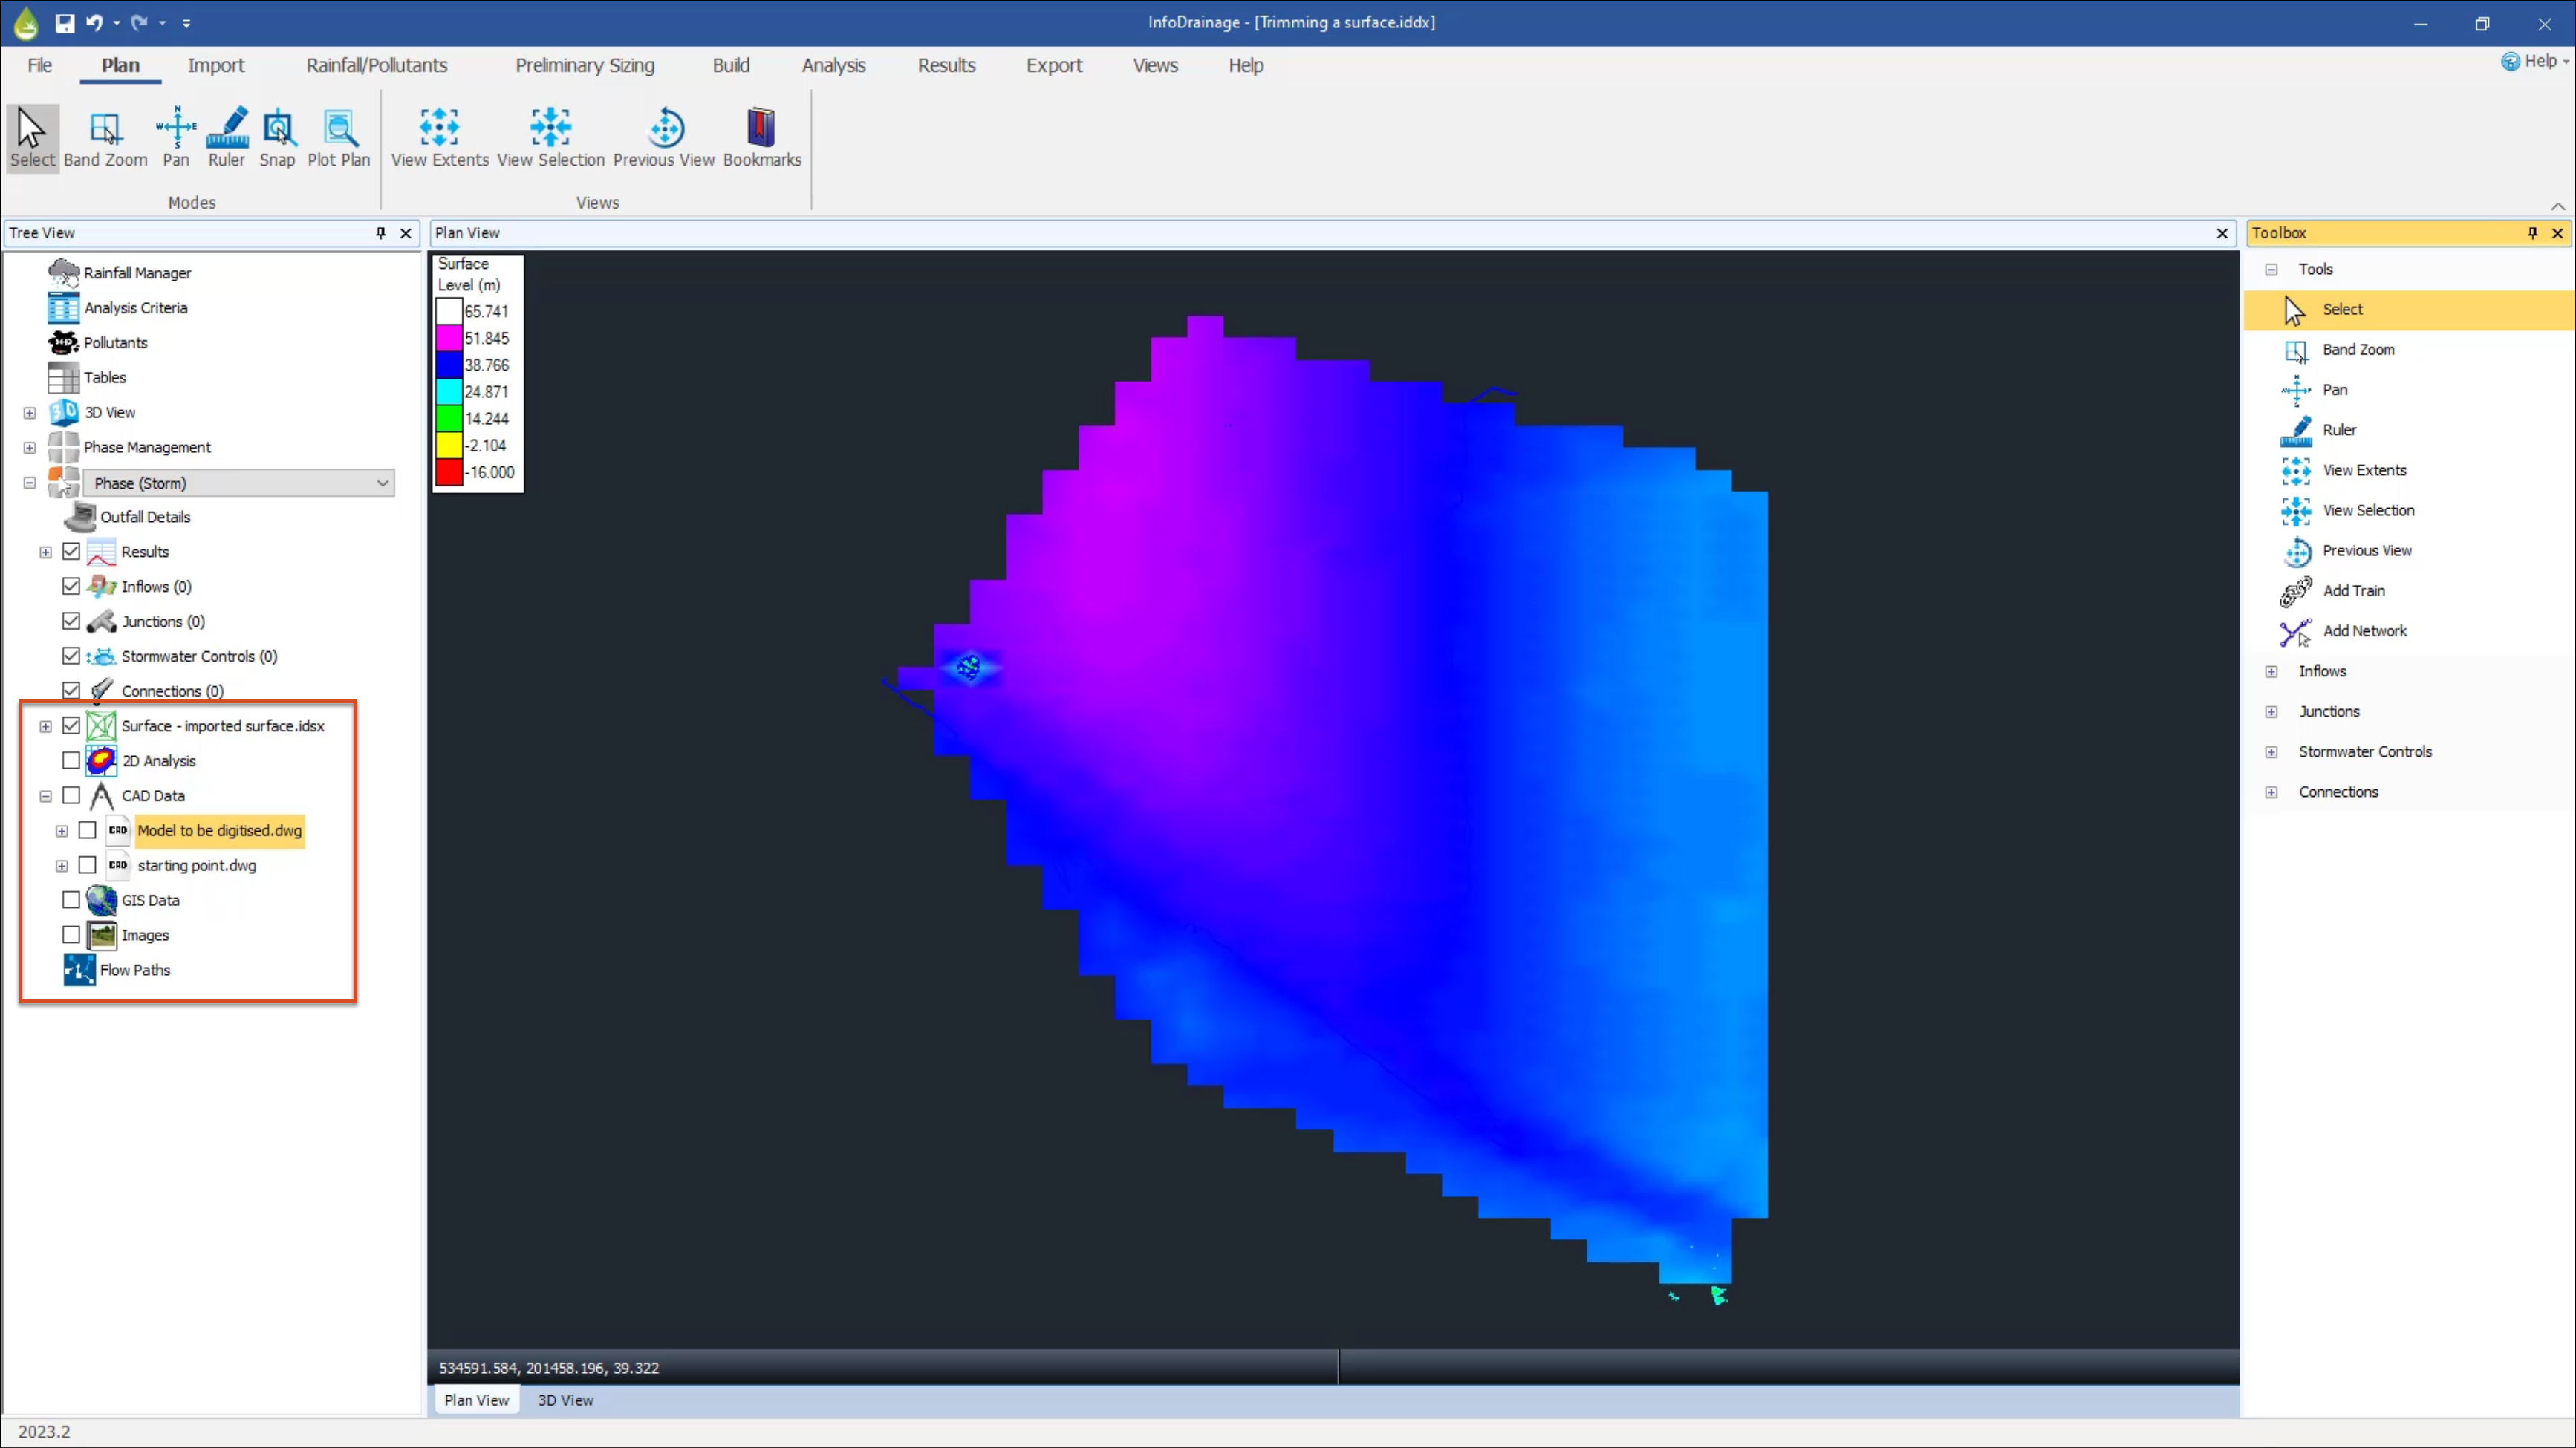This screenshot has width=2576, height=1448.
Task: Switch to the Analysis ribbon tab
Action: (x=833, y=65)
